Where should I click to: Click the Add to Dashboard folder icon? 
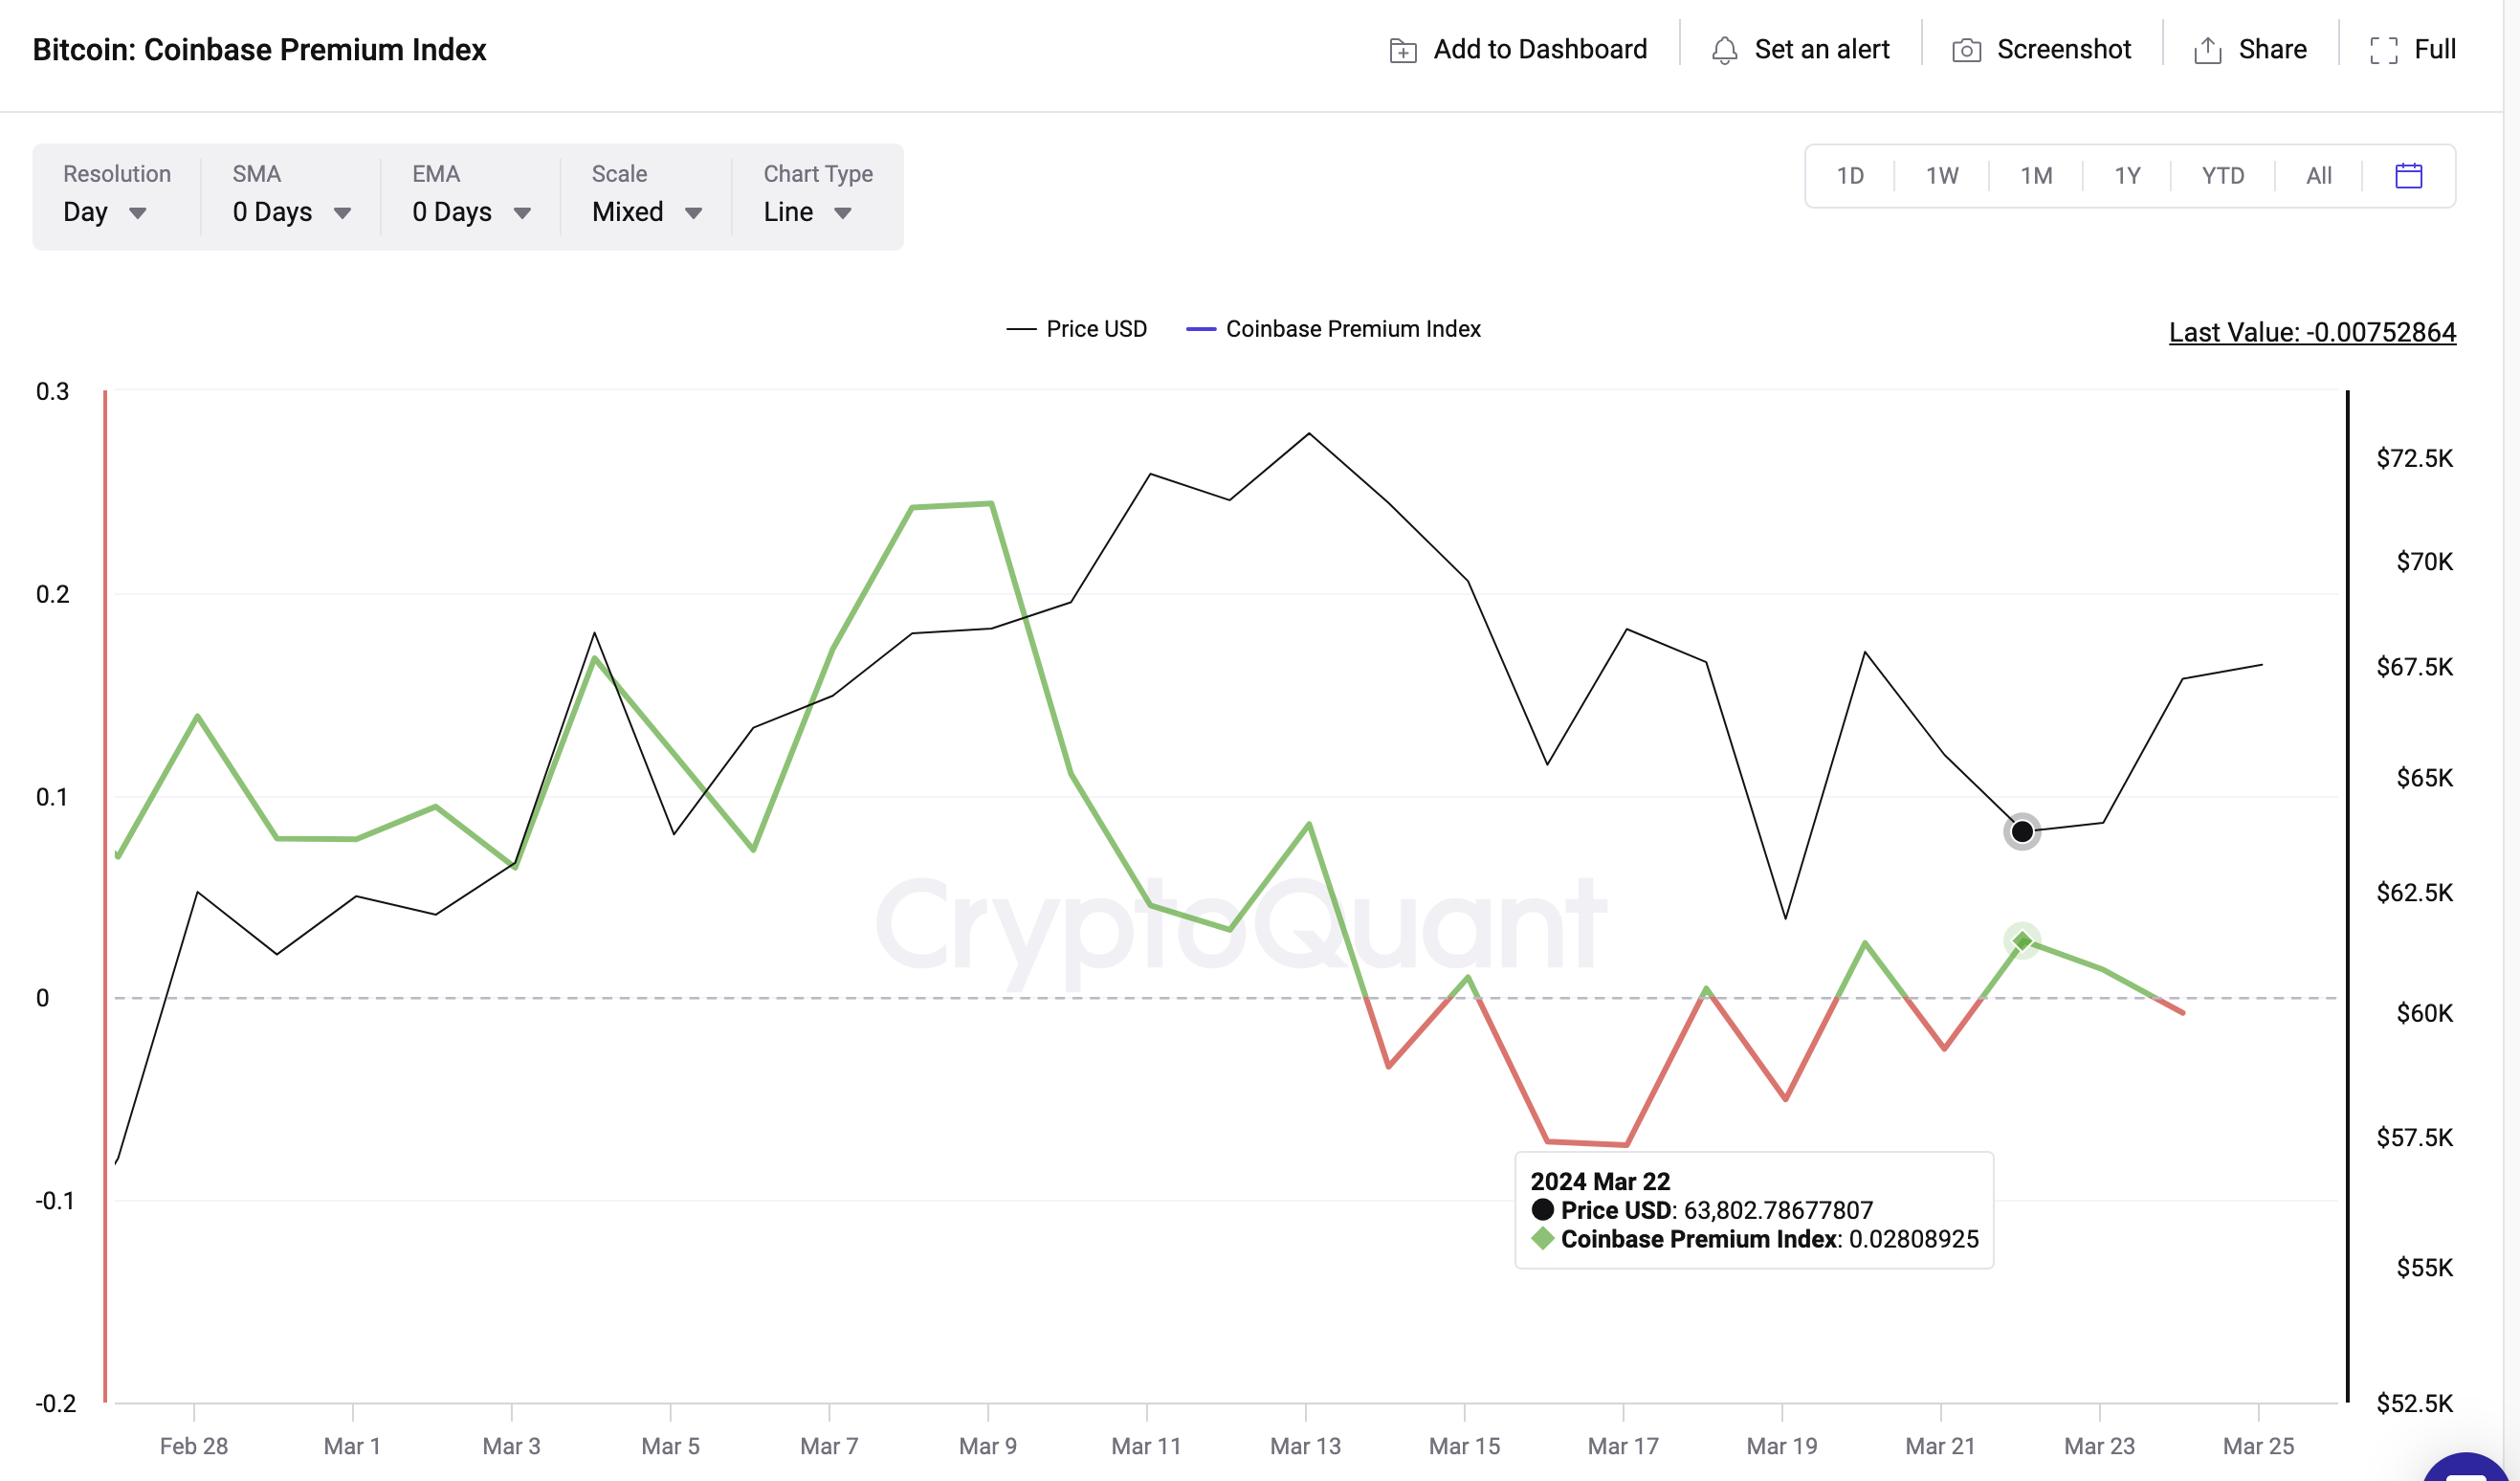tap(1403, 50)
